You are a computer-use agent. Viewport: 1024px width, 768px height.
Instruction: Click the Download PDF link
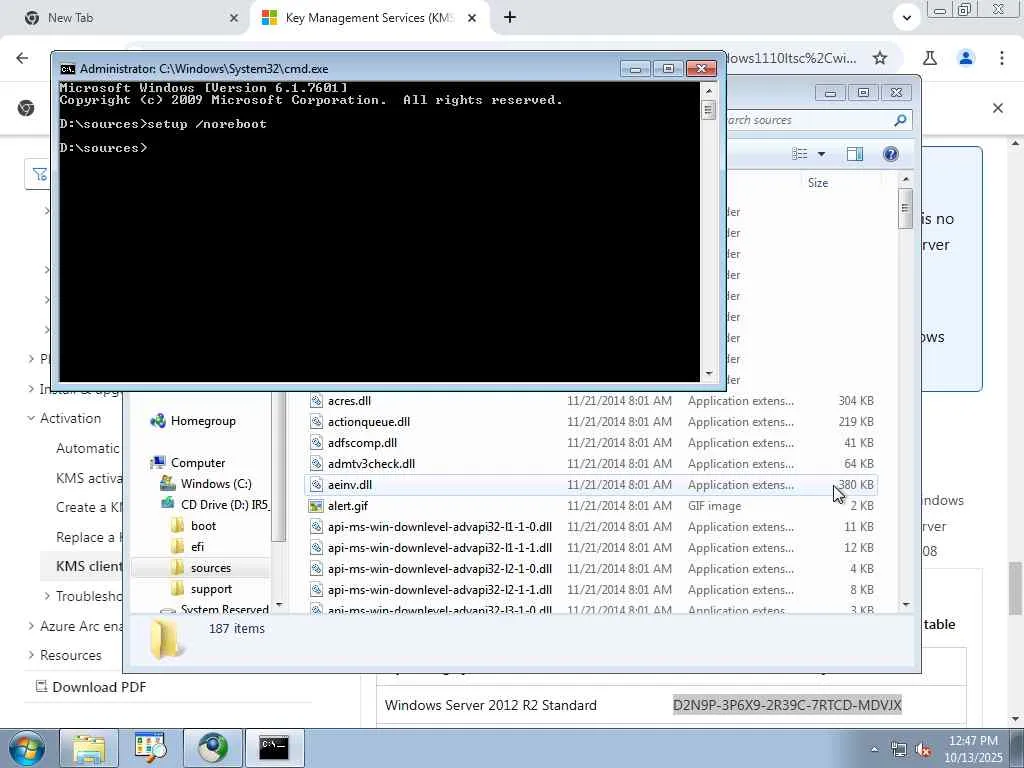point(90,687)
